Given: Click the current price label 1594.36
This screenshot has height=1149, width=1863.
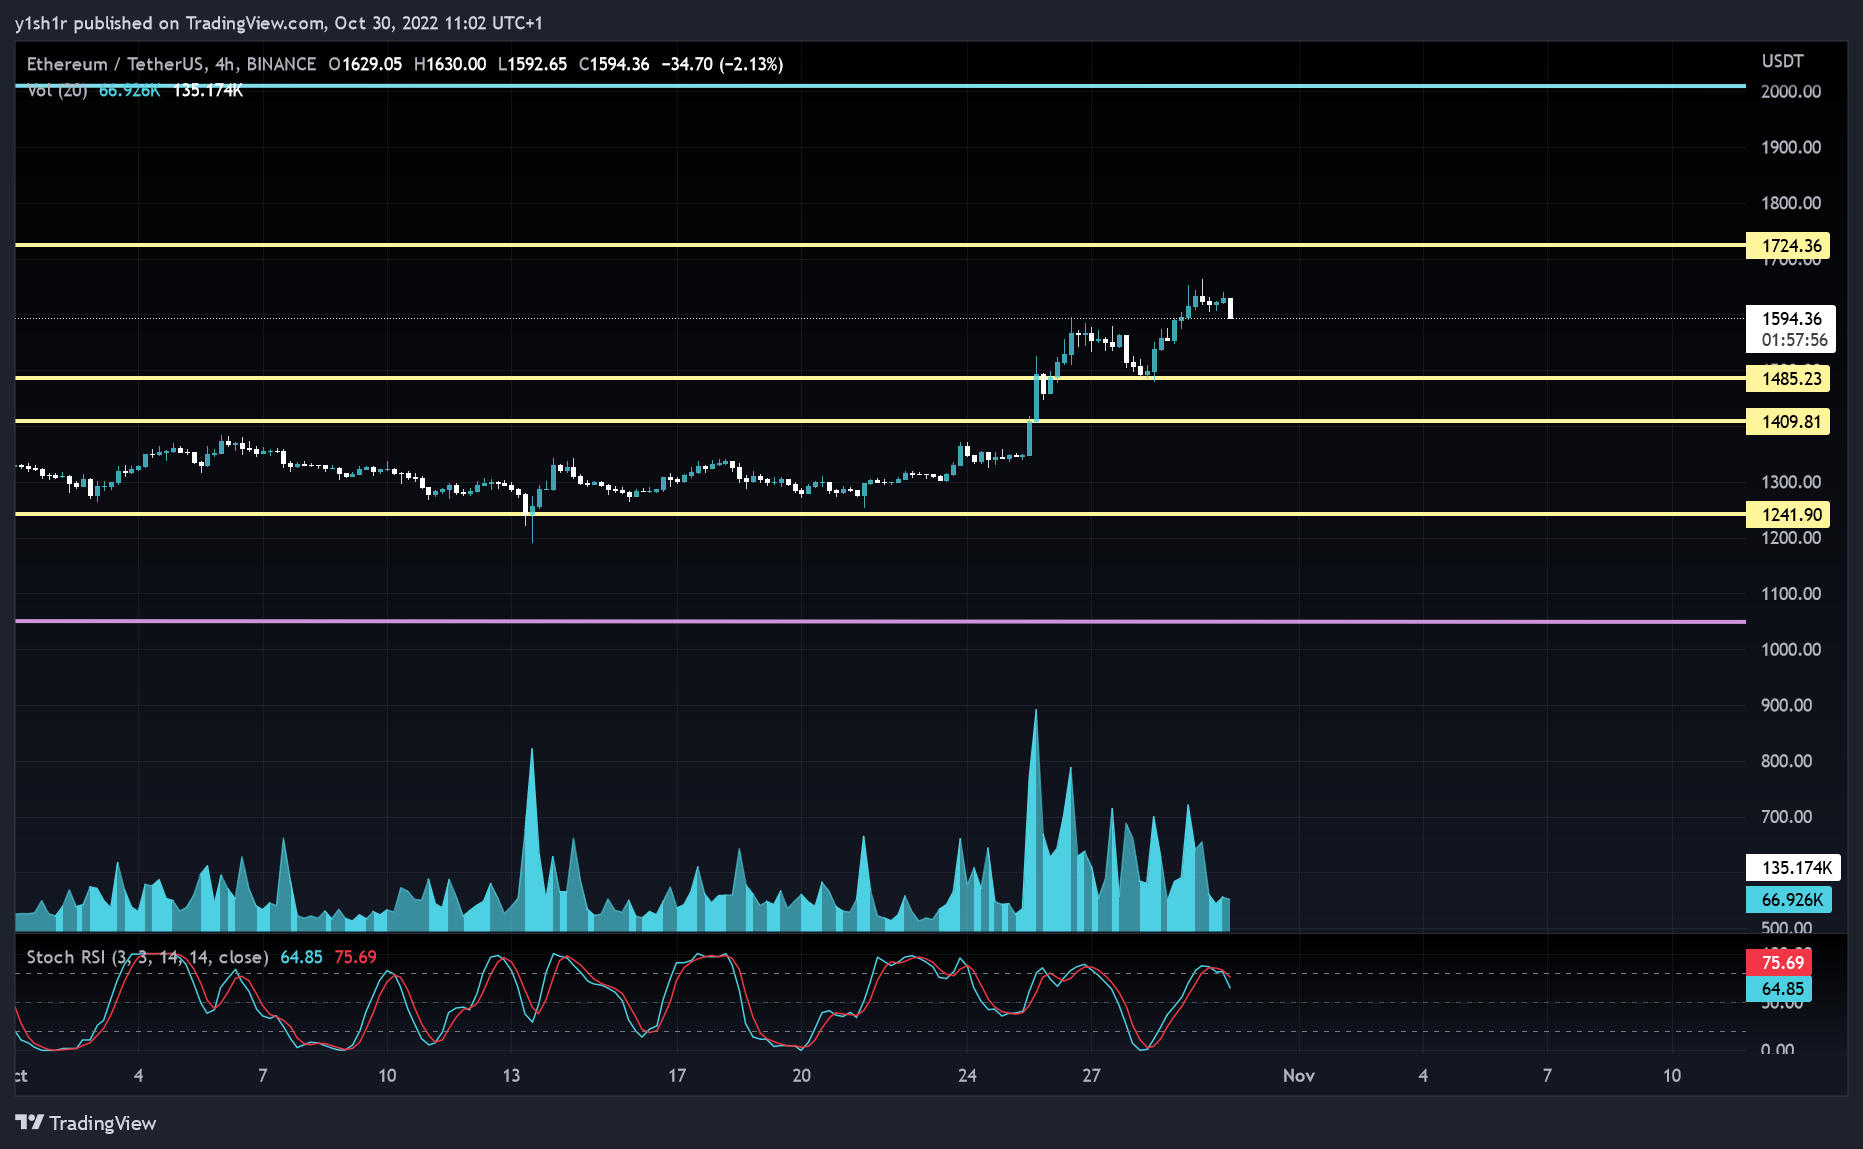Looking at the screenshot, I should [1791, 318].
